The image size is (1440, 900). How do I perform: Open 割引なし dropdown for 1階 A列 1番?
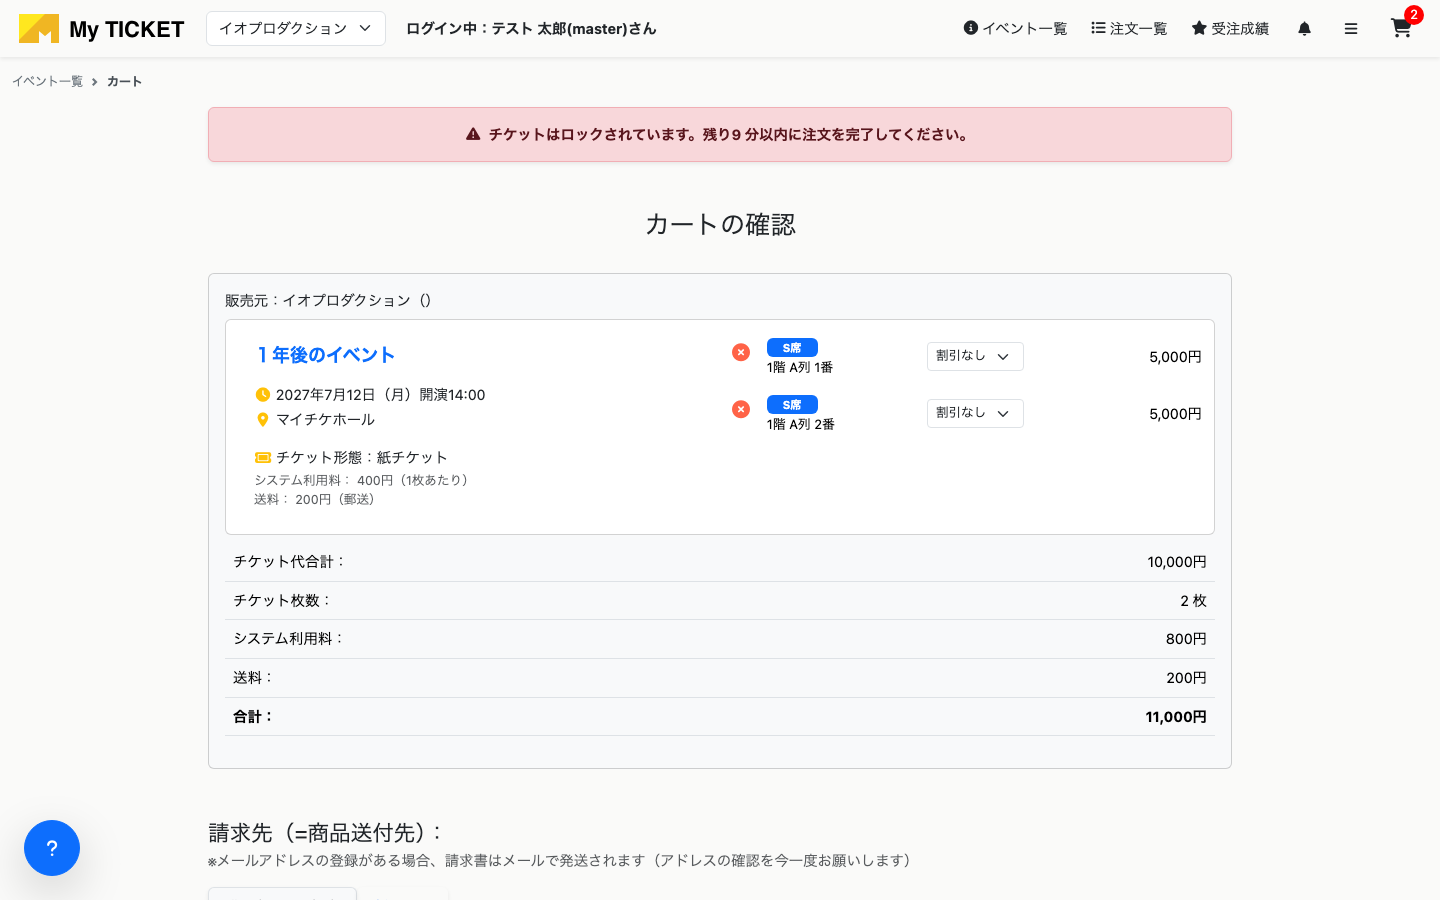coord(975,356)
